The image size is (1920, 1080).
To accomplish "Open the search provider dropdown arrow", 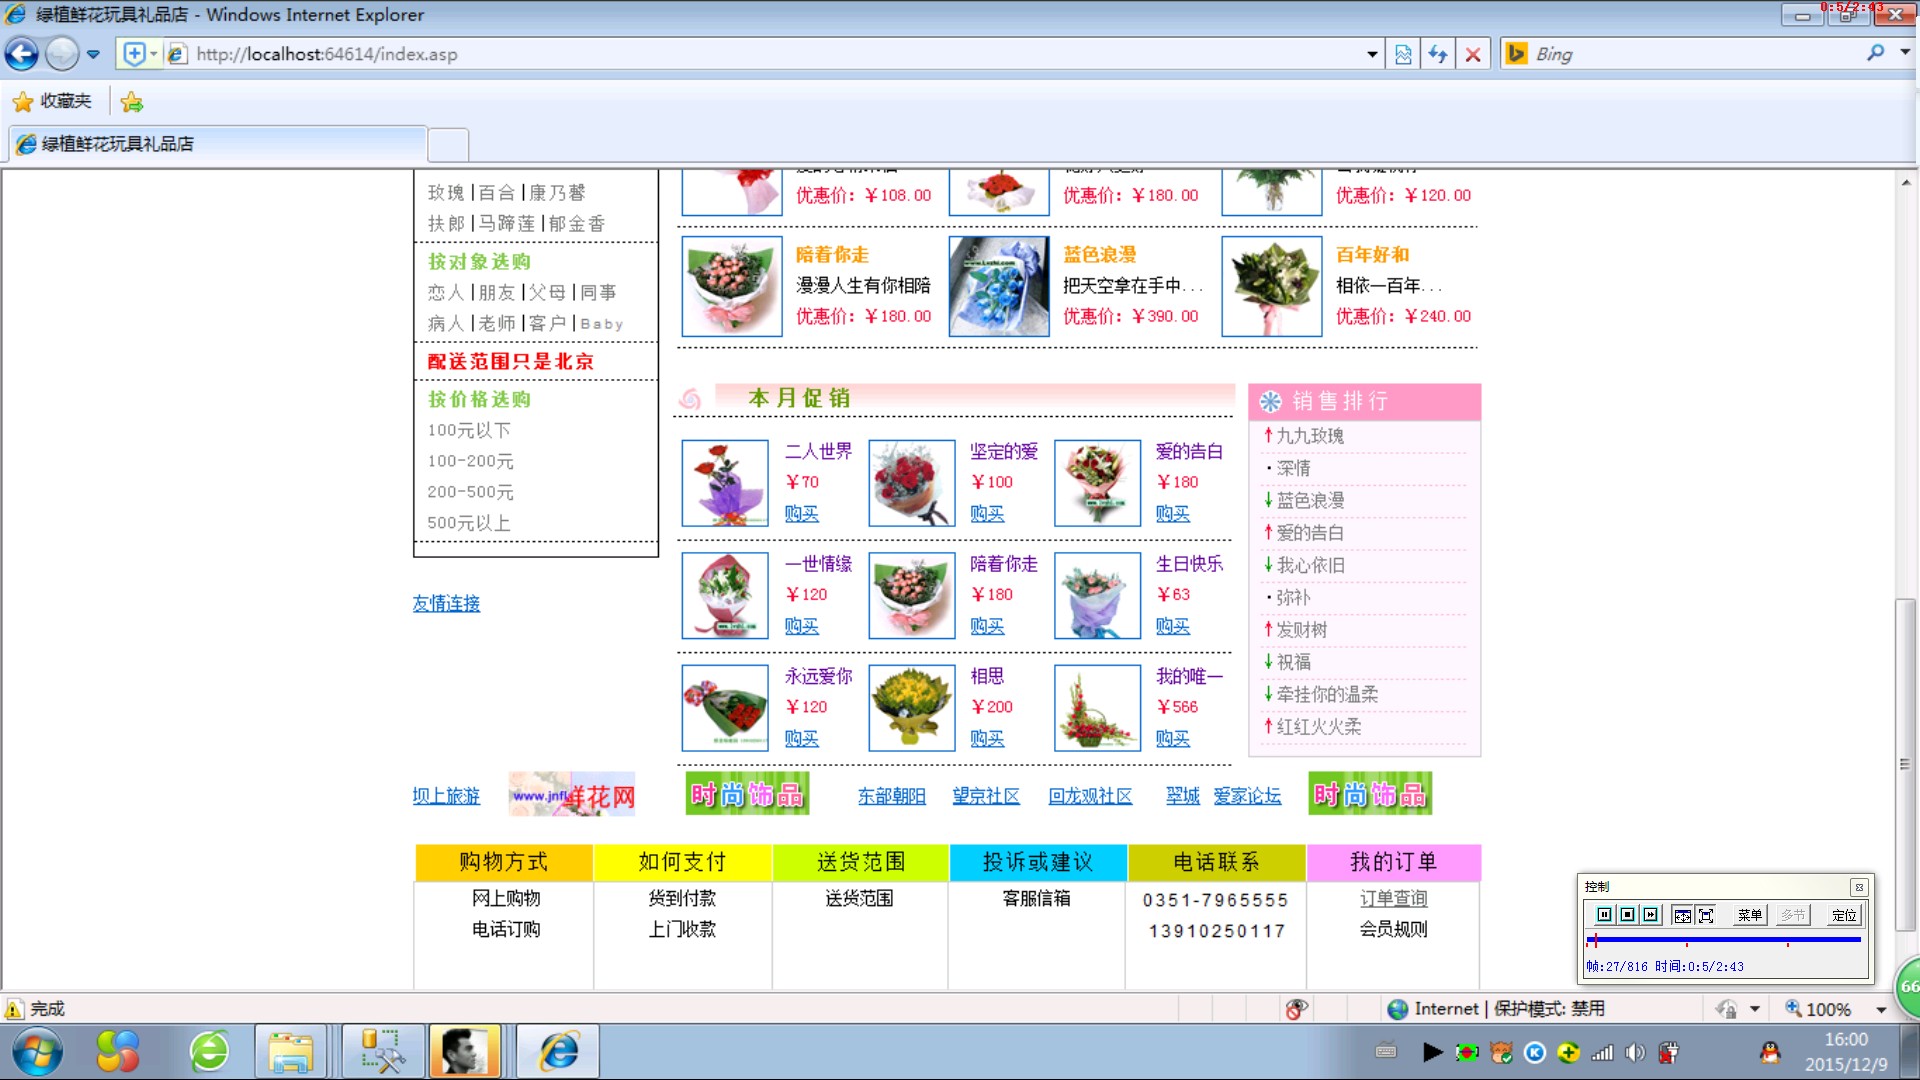I will [x=1904, y=53].
